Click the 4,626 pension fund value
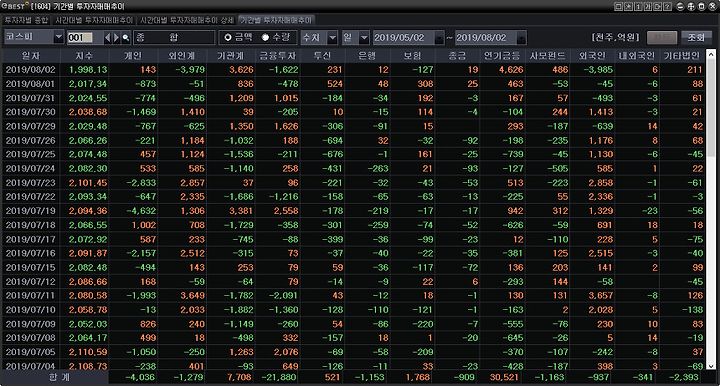This screenshot has width=720, height=386. (x=511, y=70)
